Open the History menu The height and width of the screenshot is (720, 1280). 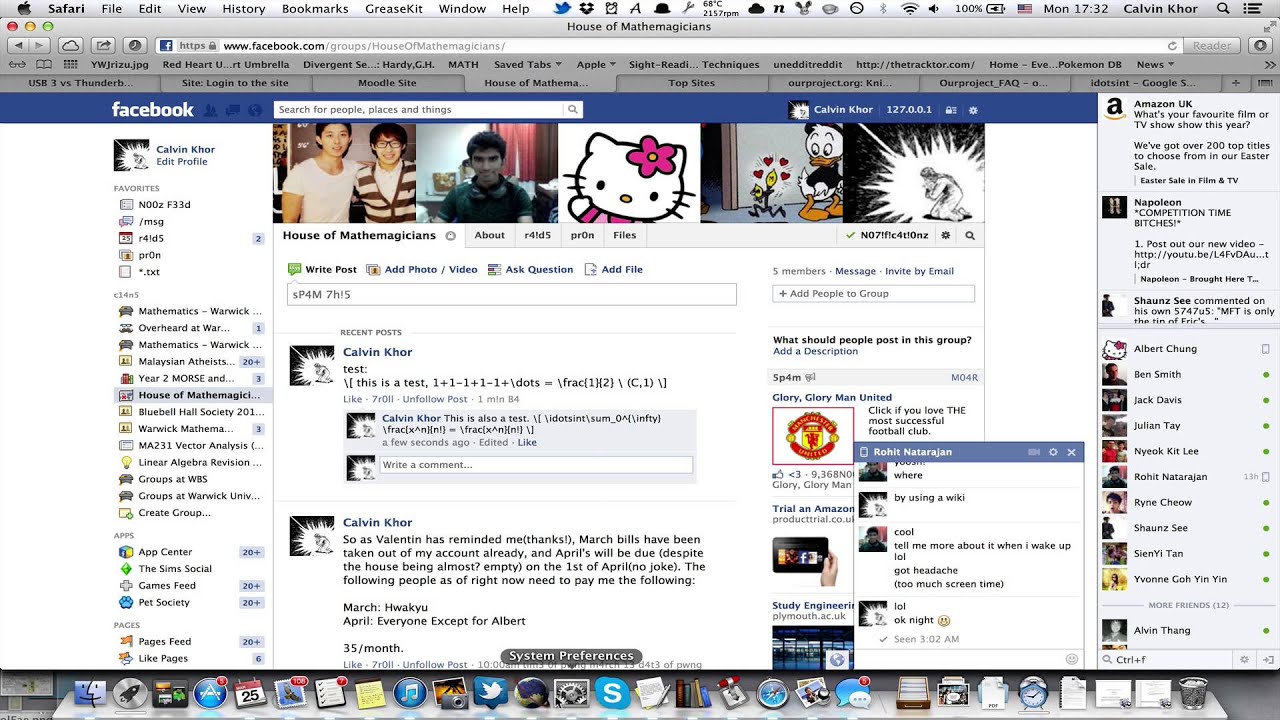243,9
